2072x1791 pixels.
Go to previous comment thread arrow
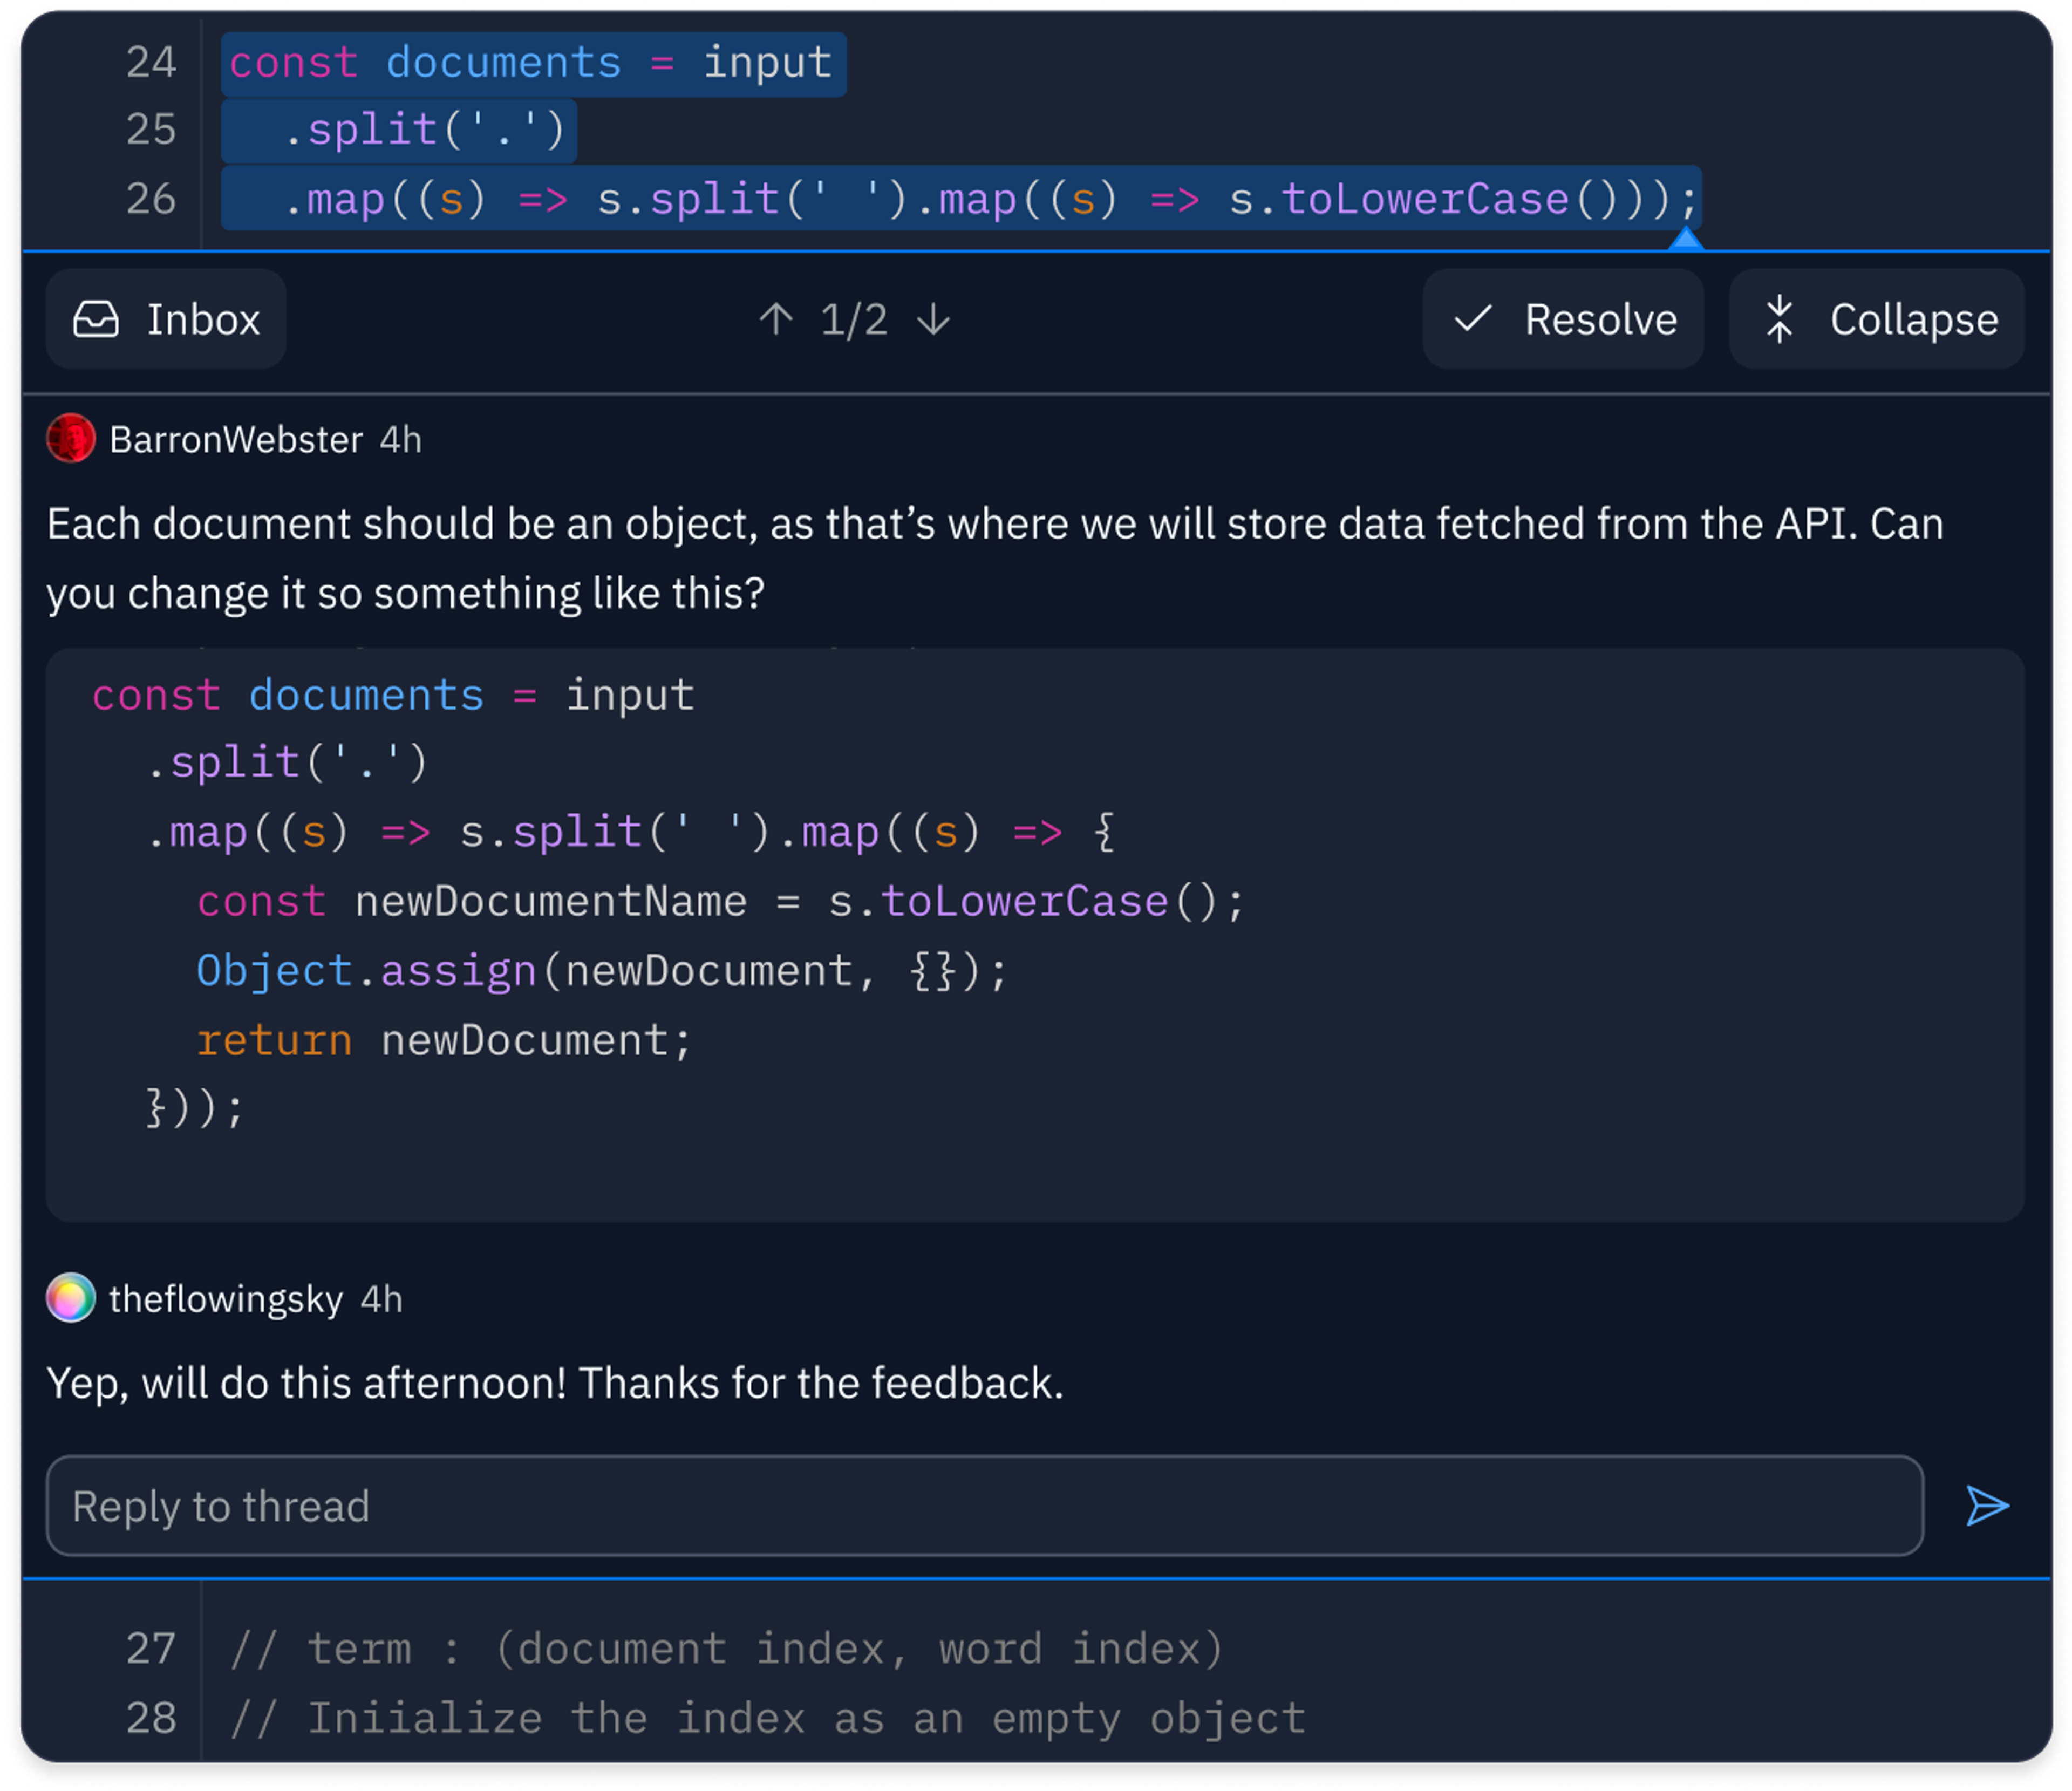(775, 320)
